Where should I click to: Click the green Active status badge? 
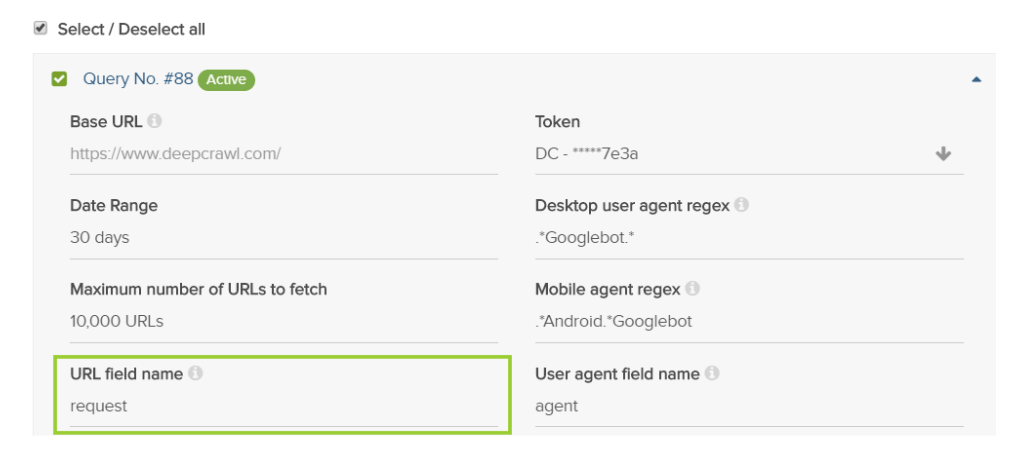coord(226,79)
